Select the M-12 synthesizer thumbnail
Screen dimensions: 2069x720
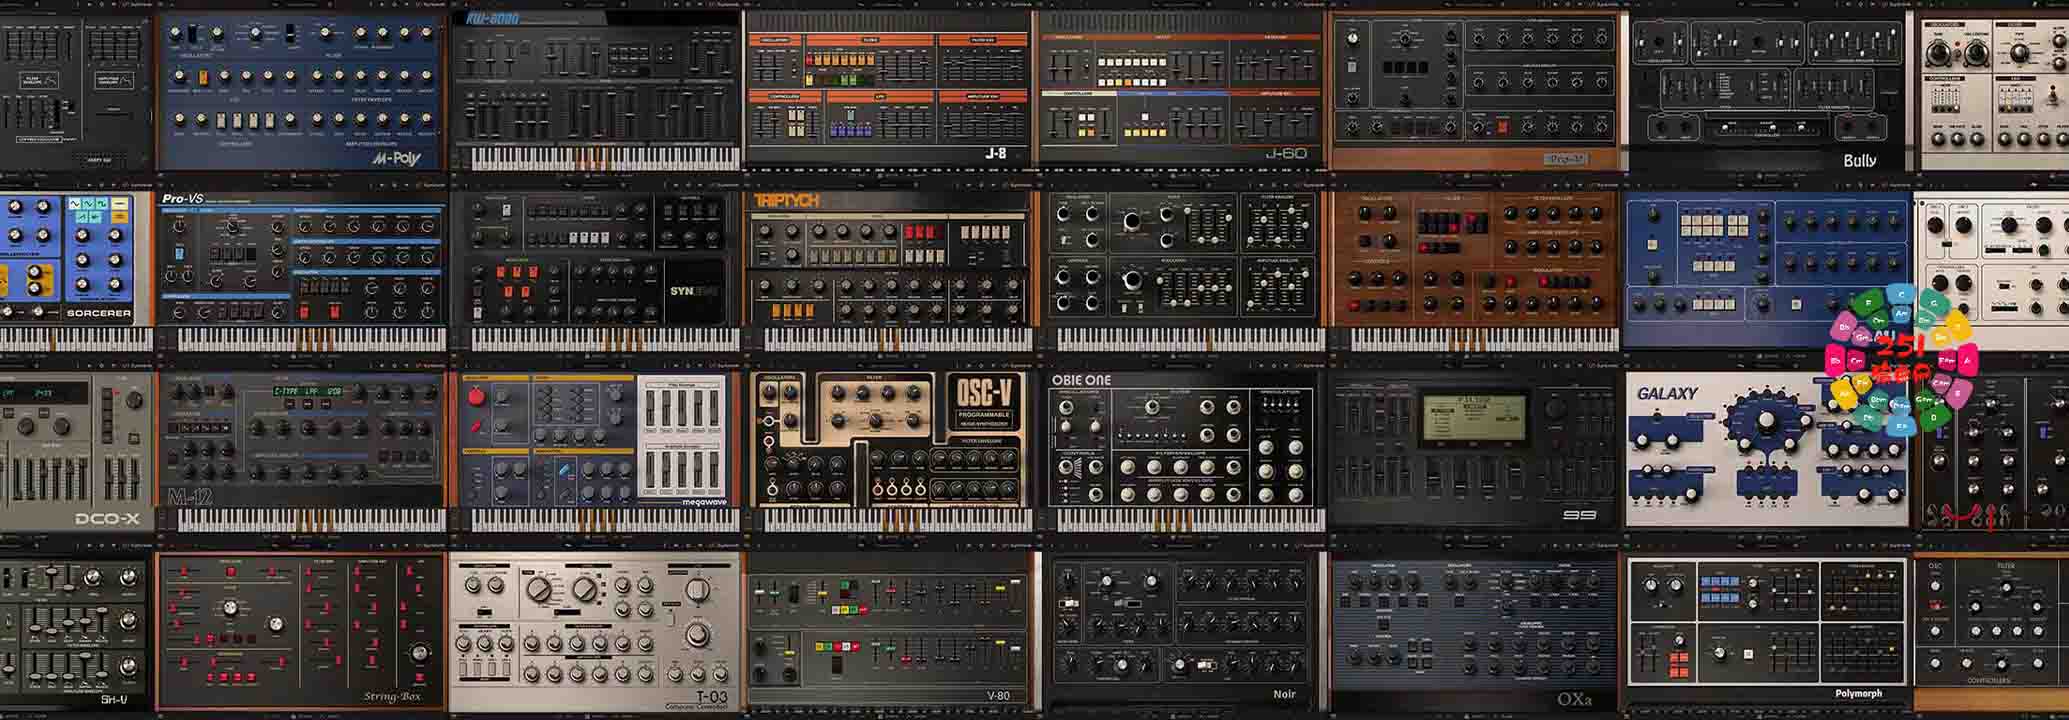pyautogui.click(x=301, y=452)
